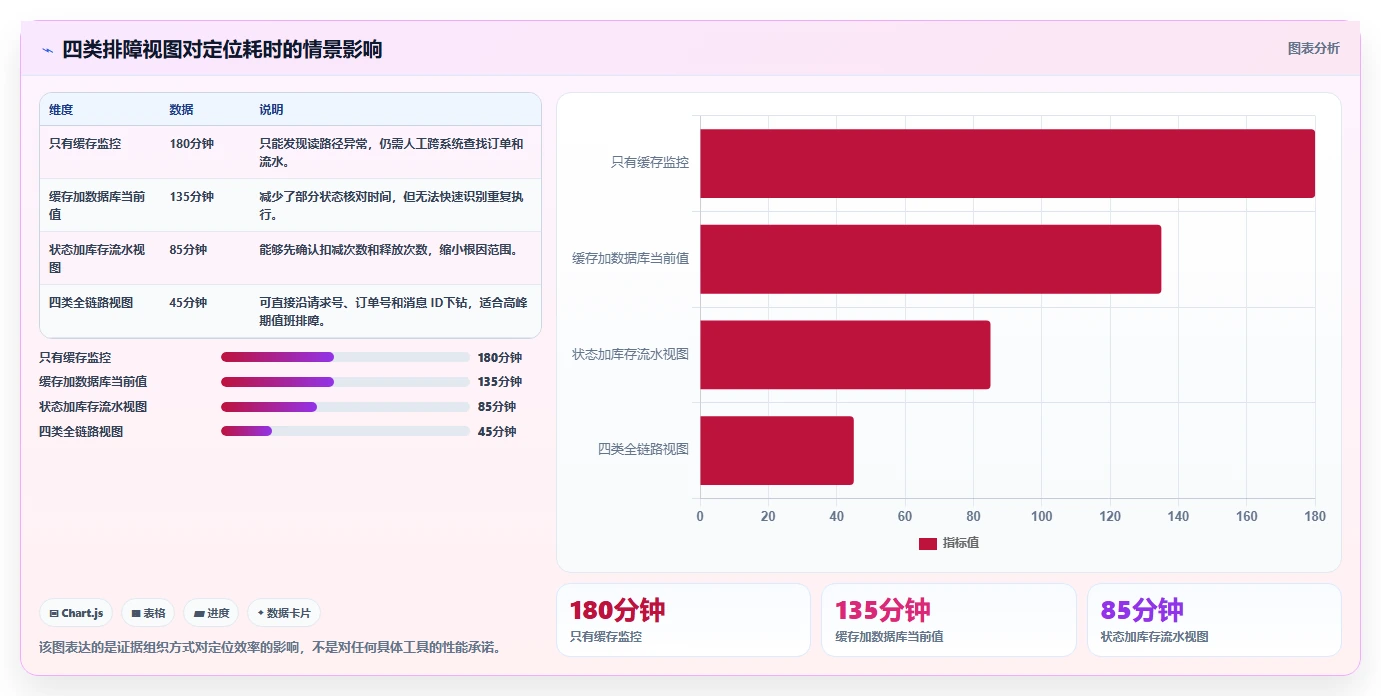
Task: Click the 只有缓存监控 chart bar
Action: 1007,163
